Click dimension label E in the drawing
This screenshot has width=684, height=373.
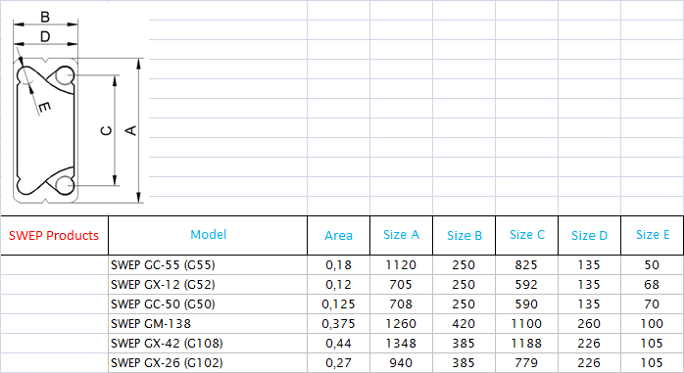pos(44,107)
